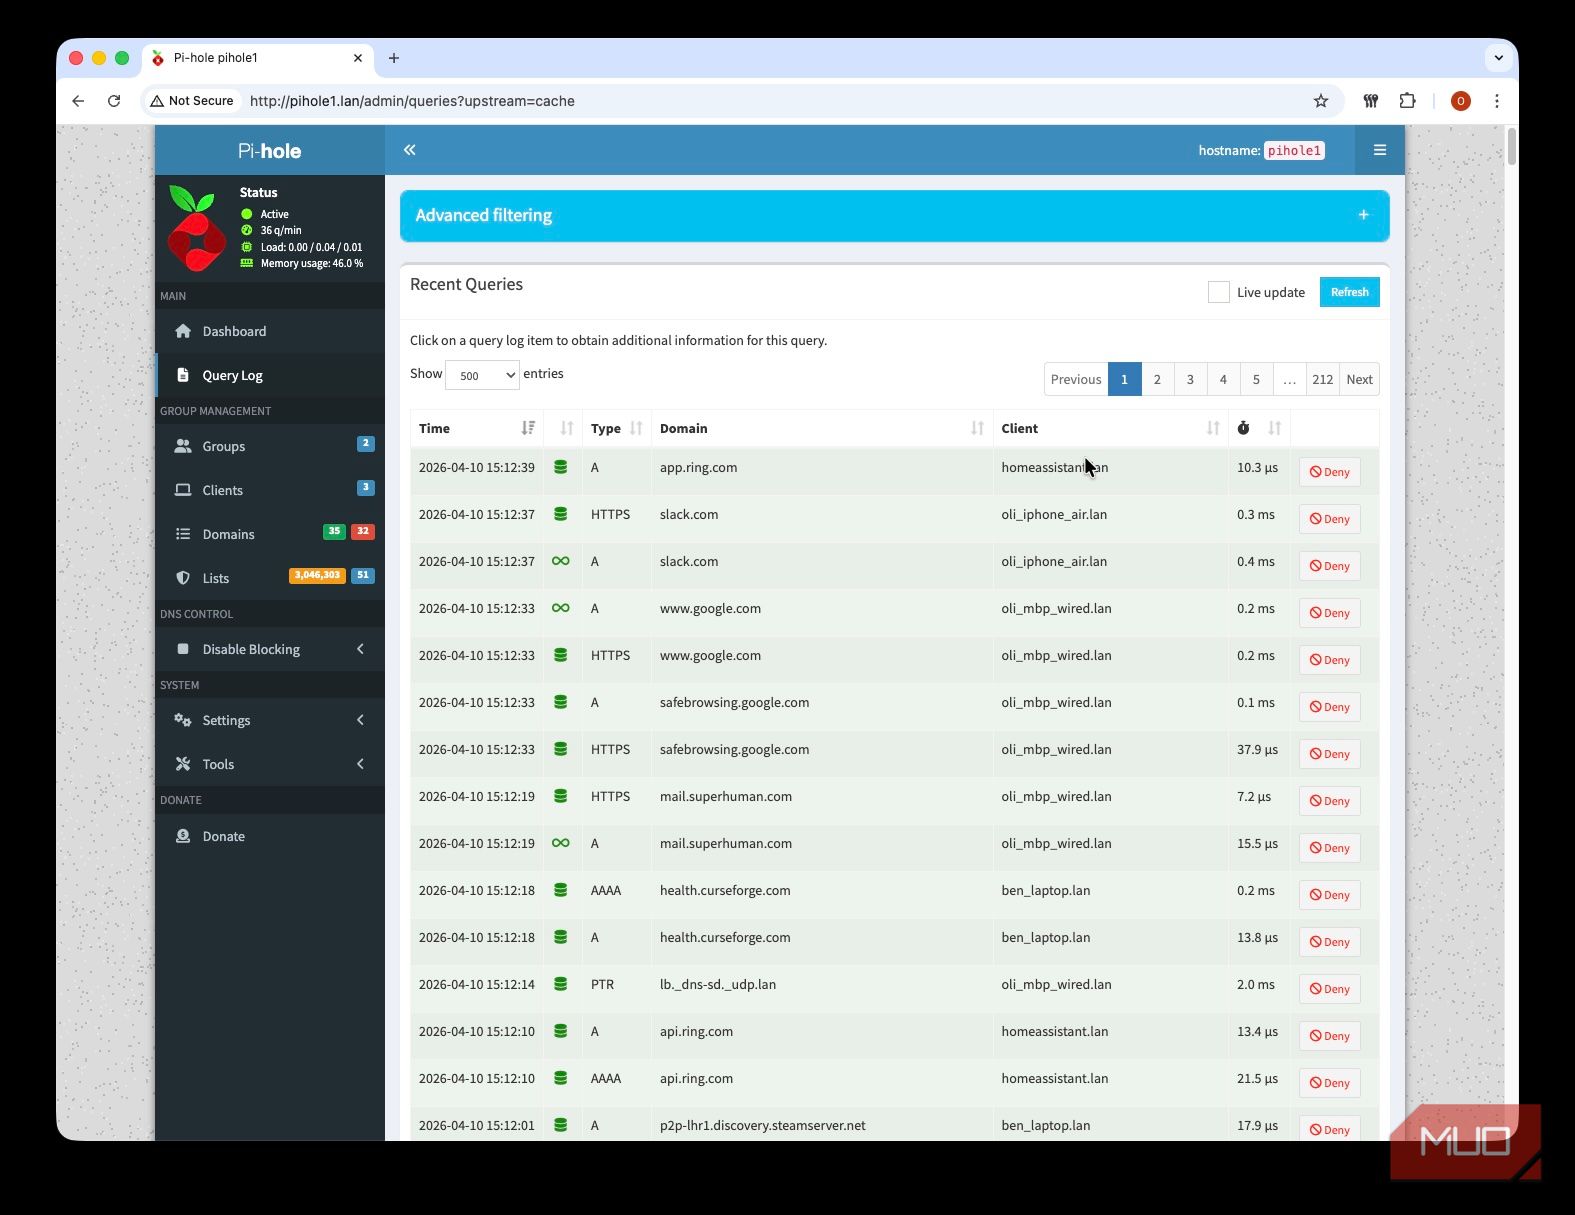Screen dimensions: 1575x1215
Task: Click the forwarded status icon for www.google.com A query
Action: 561,608
